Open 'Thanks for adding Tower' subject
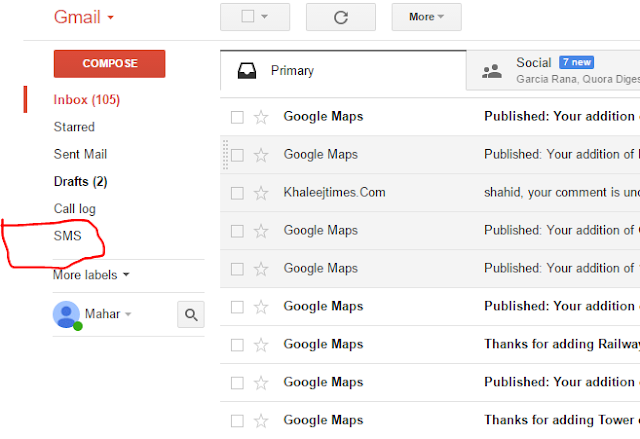The width and height of the screenshot is (640, 439). click(x=562, y=420)
